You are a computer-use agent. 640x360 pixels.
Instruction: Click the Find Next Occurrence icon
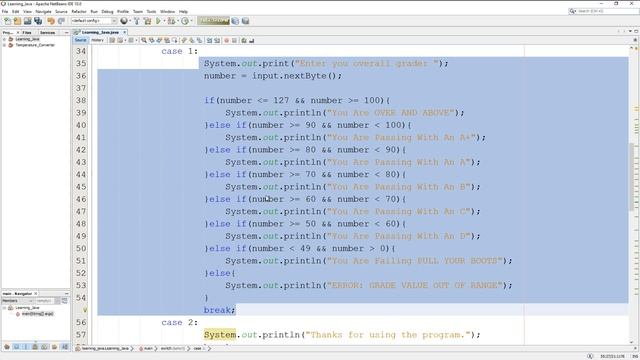coord(159,40)
